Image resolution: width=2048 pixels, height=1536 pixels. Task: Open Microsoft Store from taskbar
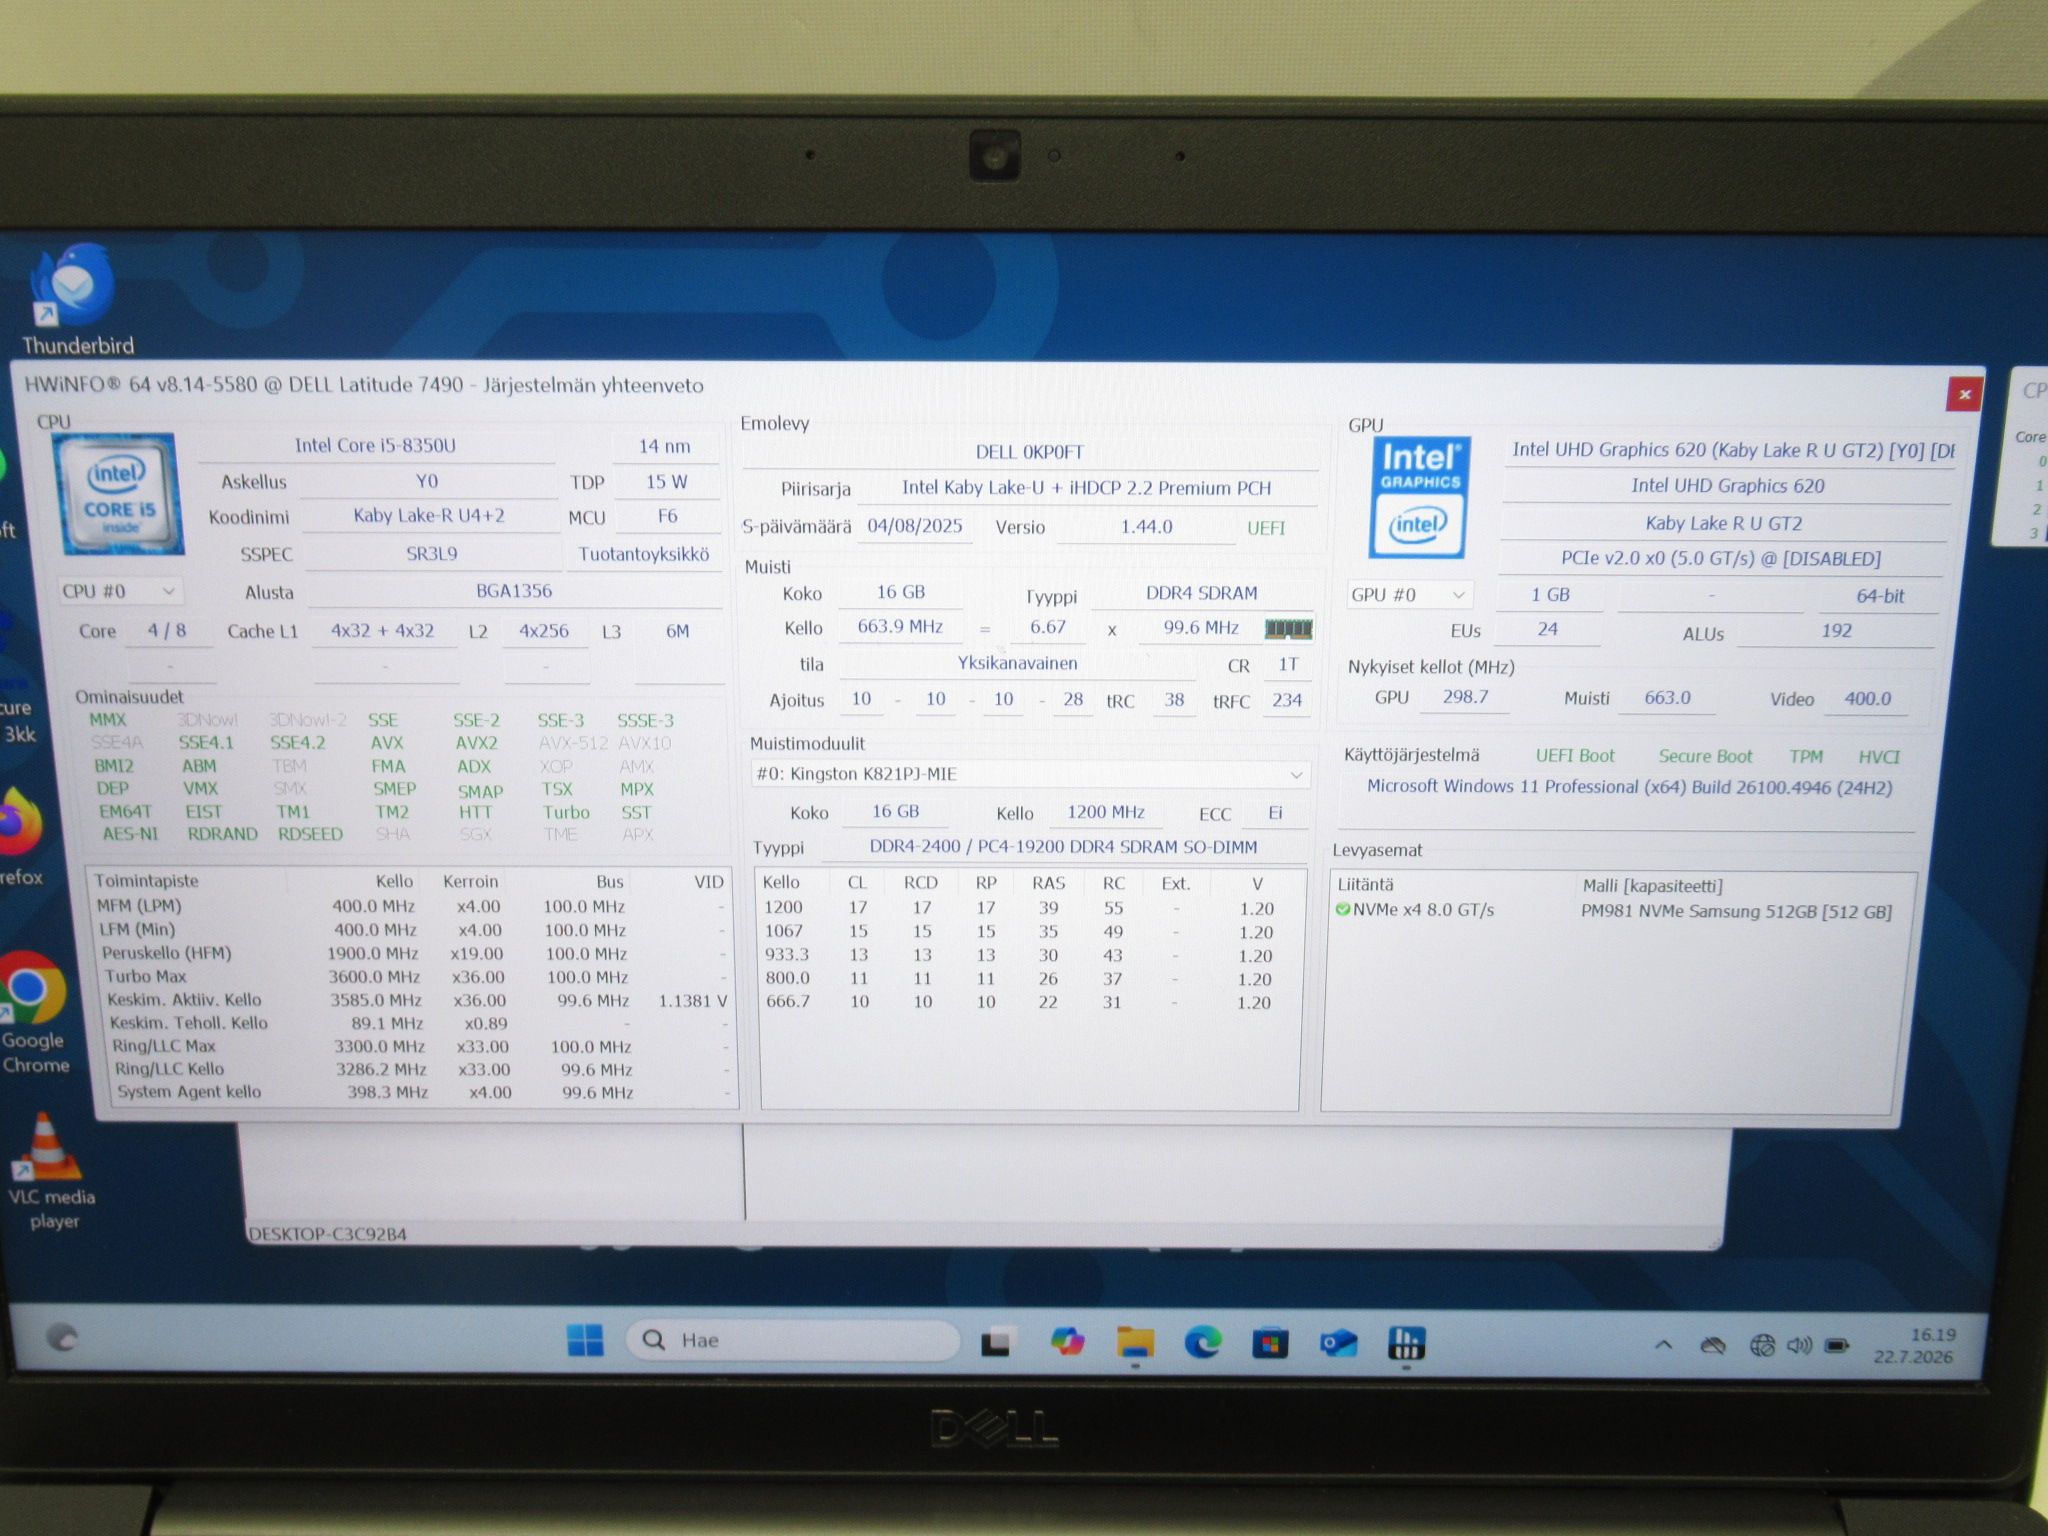coord(1270,1343)
